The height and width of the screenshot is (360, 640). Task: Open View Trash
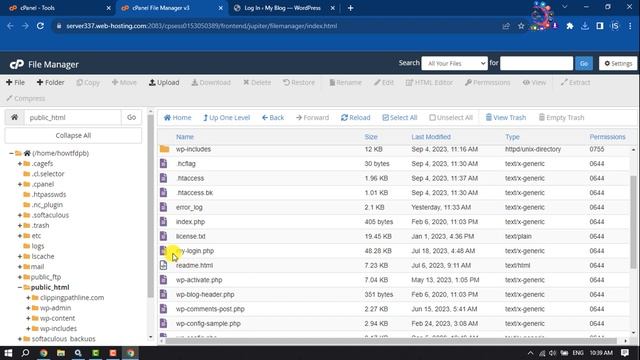[505, 118]
